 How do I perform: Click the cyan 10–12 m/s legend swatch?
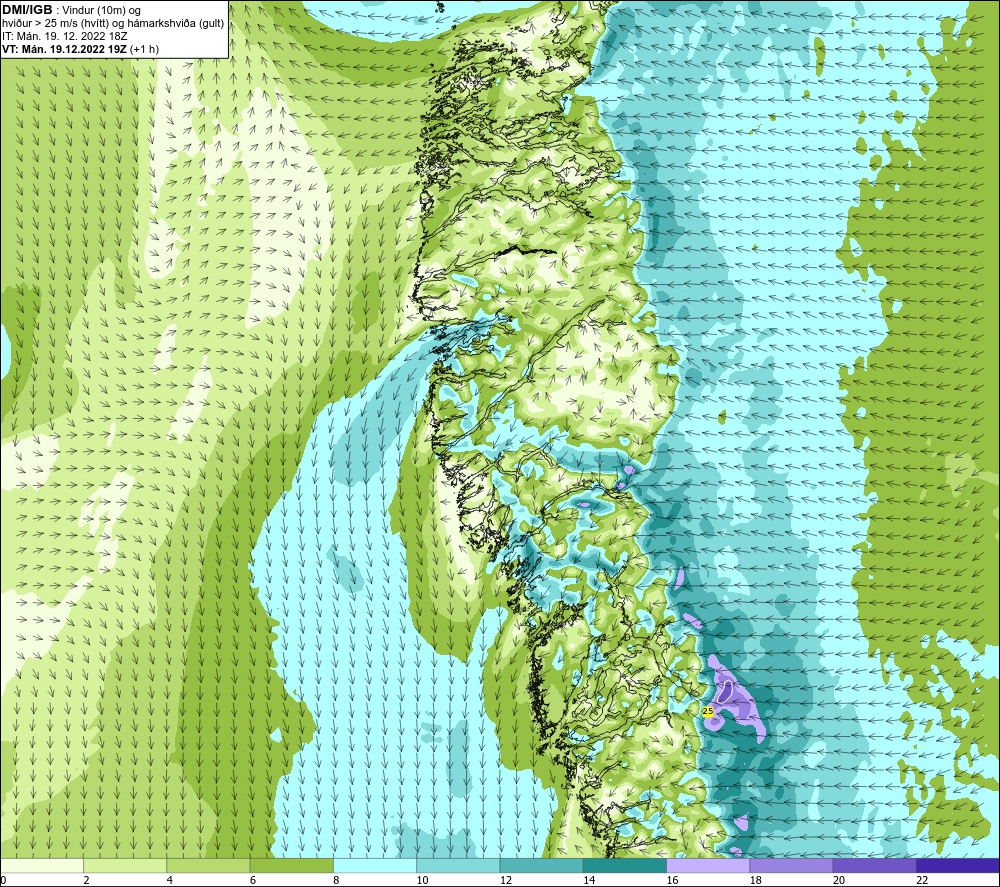[x=458, y=865]
